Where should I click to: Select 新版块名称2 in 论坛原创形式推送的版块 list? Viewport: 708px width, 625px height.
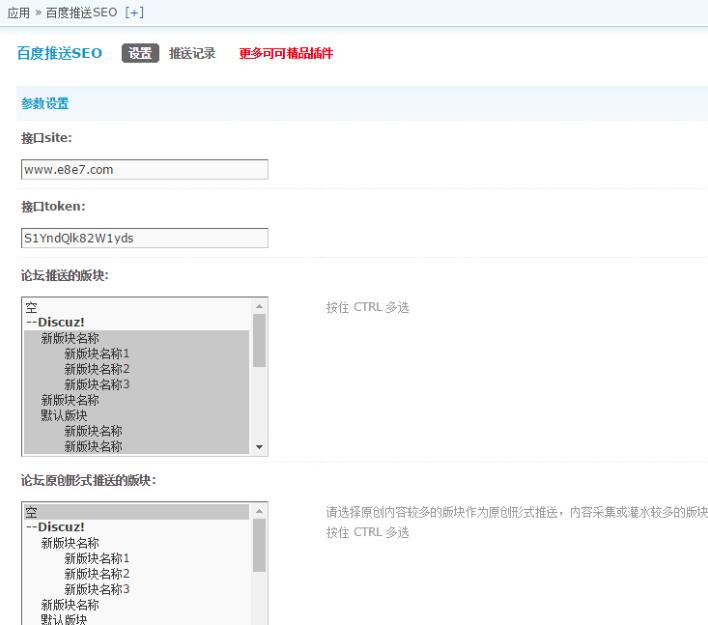[136, 574]
